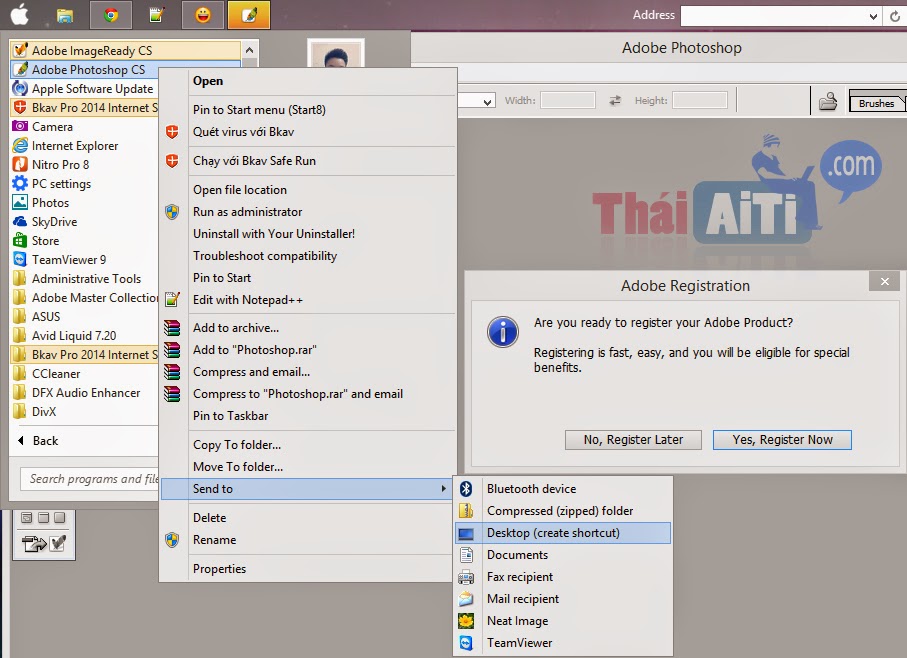907x658 pixels.
Task: Select Edit with Notepad++ entry
Action: tap(307, 300)
